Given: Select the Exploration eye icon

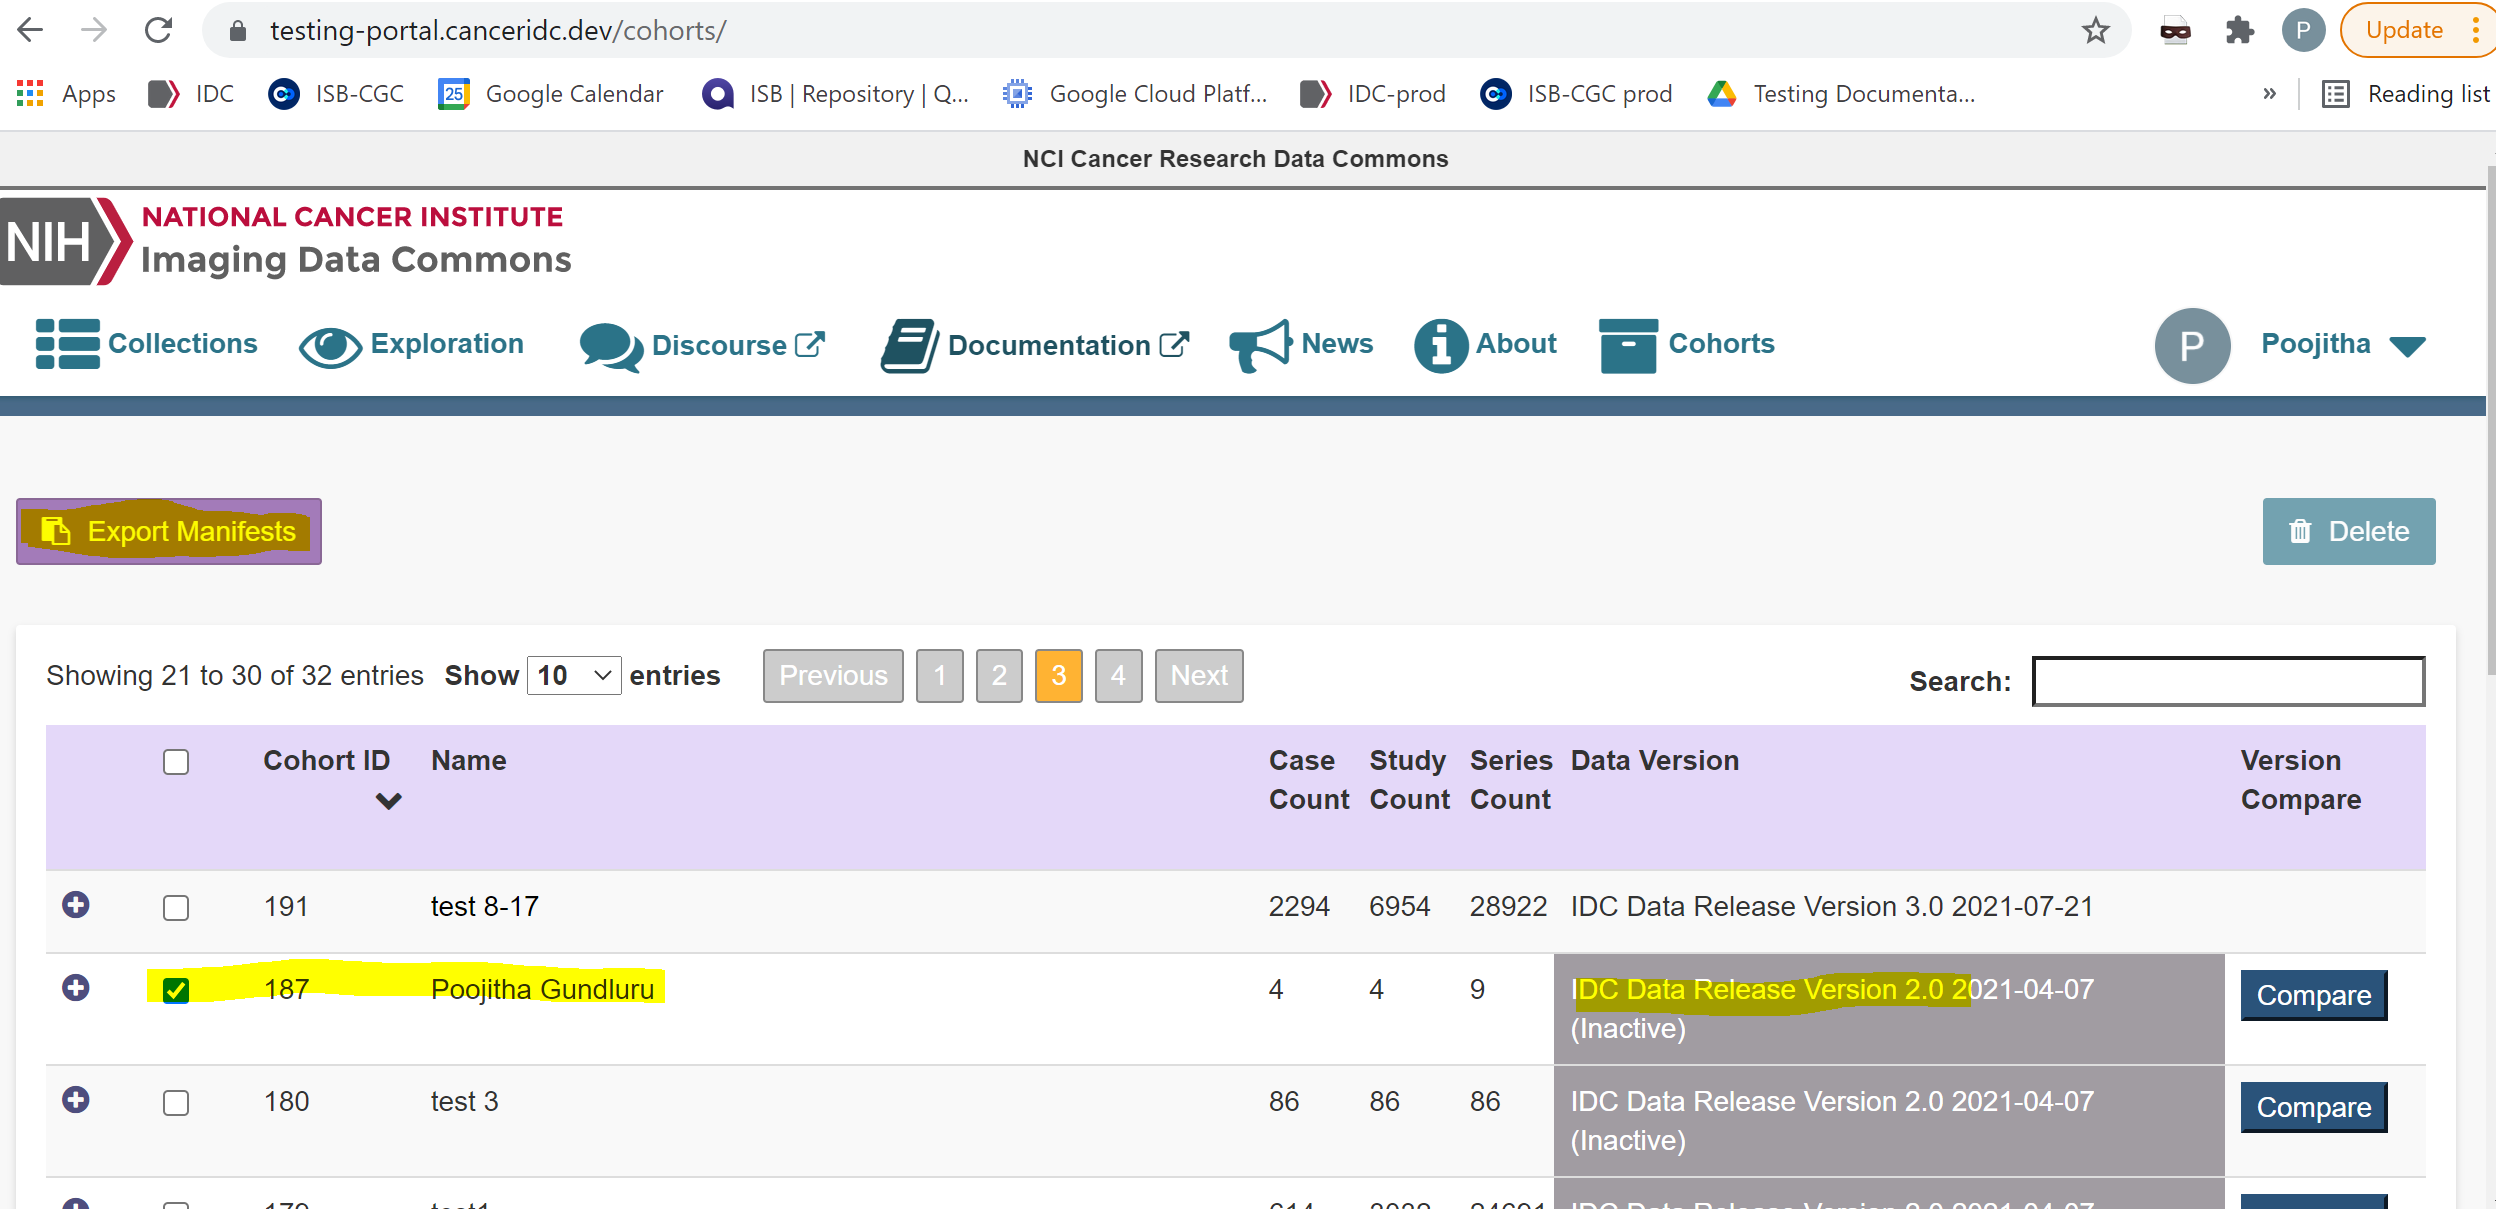Looking at the screenshot, I should 330,346.
